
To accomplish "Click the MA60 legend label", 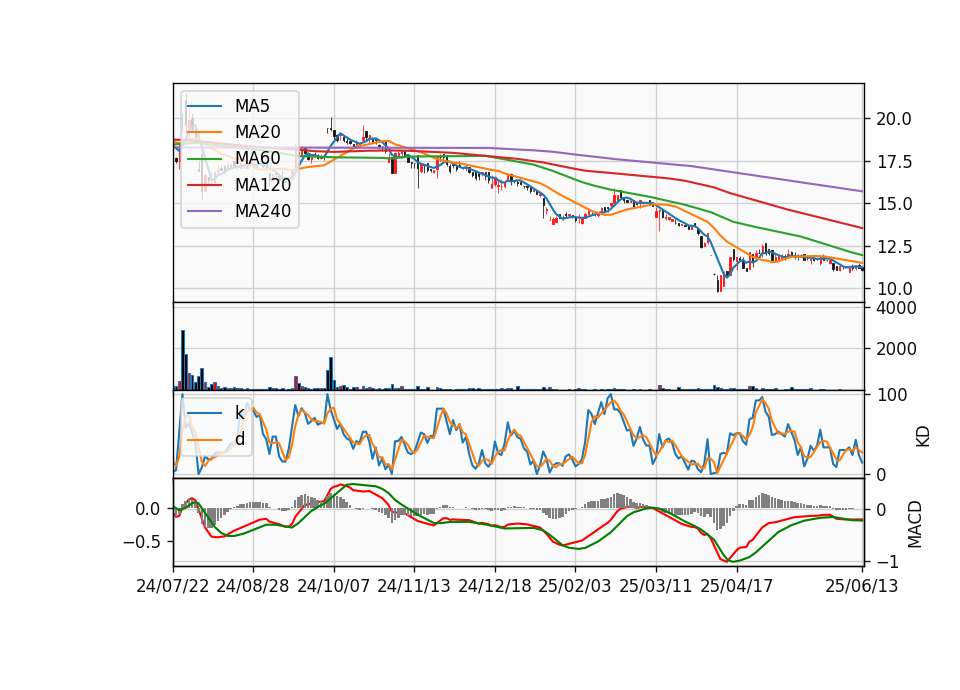I will coord(257,158).
